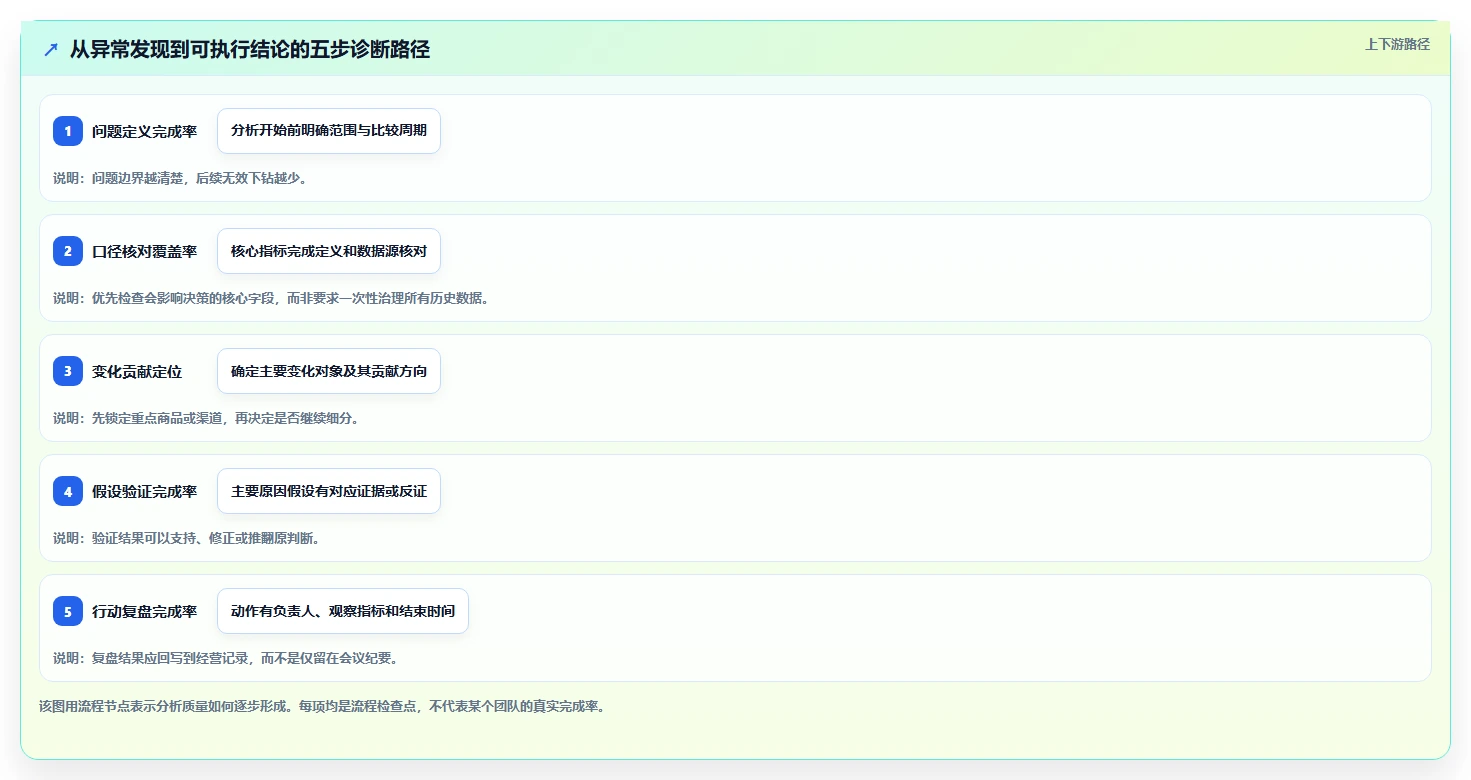This screenshot has height=780, width=1471.
Task: Click the note about 优先检查会影响决策的核心字段
Action: 271,298
